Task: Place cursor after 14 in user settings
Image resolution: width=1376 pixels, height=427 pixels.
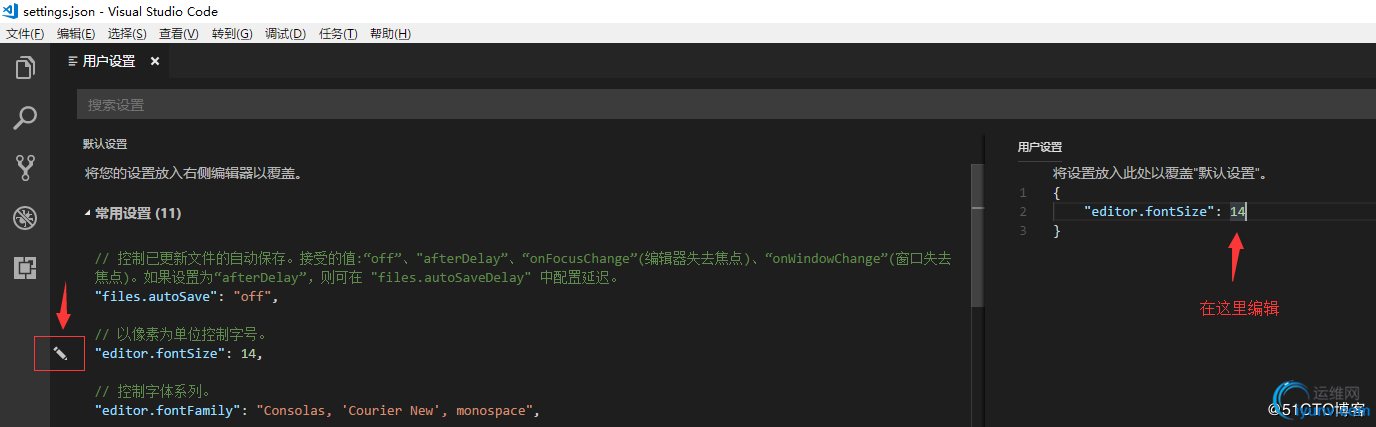Action: 1247,212
